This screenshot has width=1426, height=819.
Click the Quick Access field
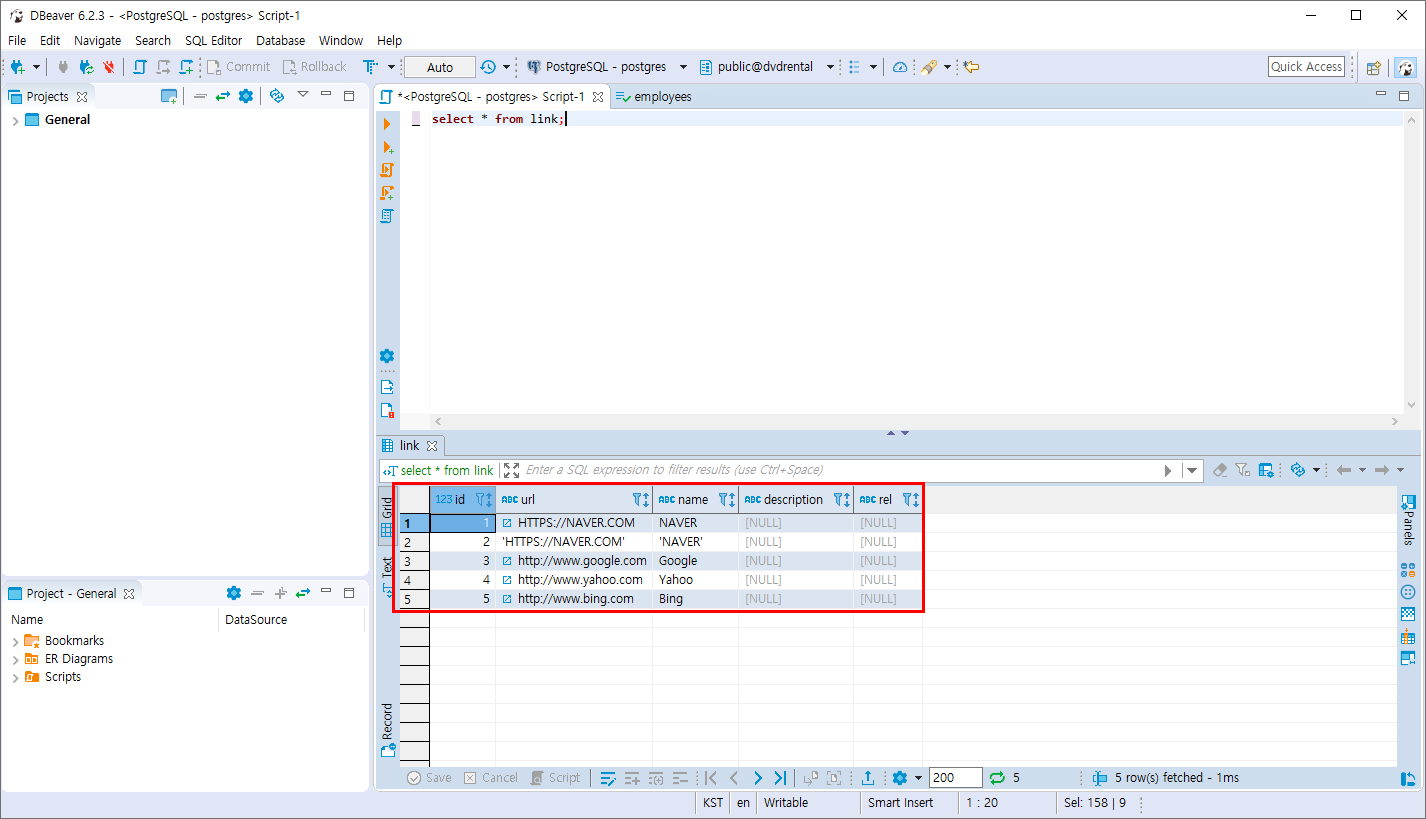pos(1307,67)
